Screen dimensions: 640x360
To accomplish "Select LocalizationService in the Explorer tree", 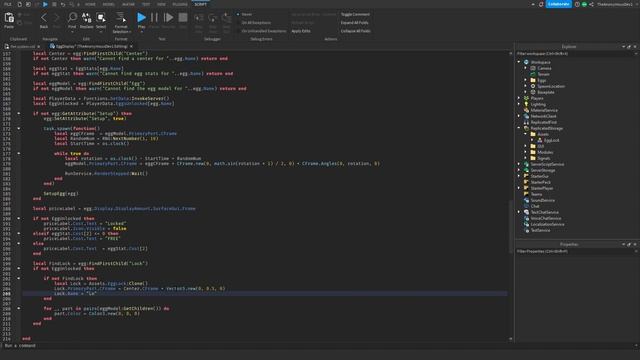I will (x=547, y=224).
